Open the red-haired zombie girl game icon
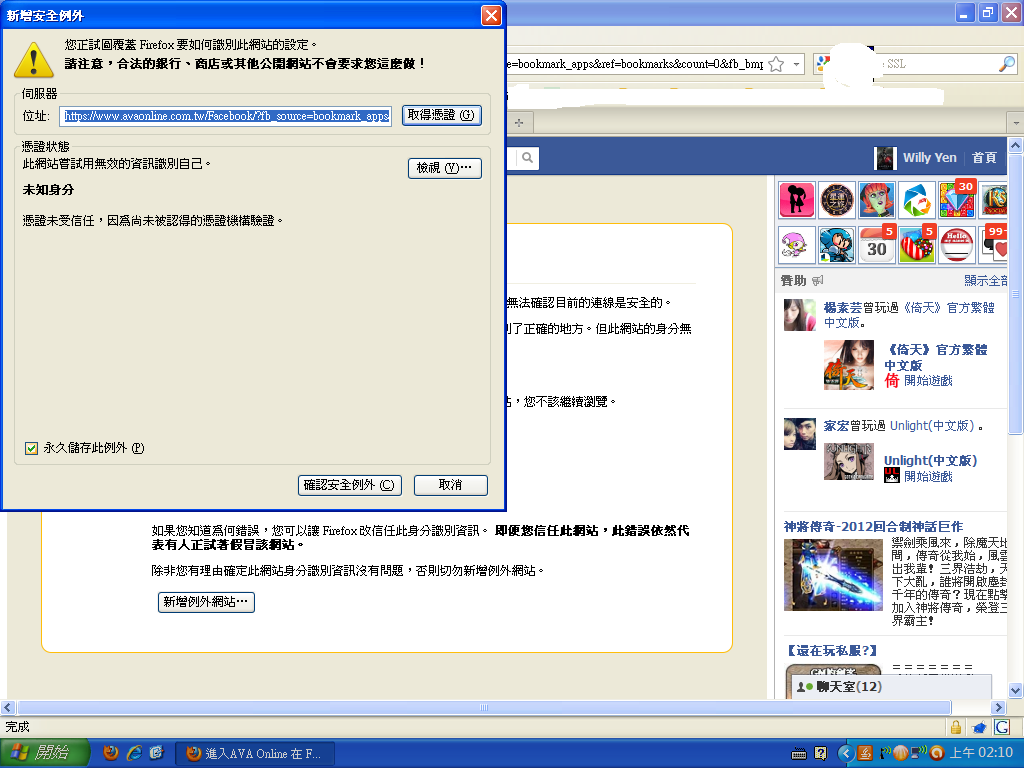 click(877, 199)
